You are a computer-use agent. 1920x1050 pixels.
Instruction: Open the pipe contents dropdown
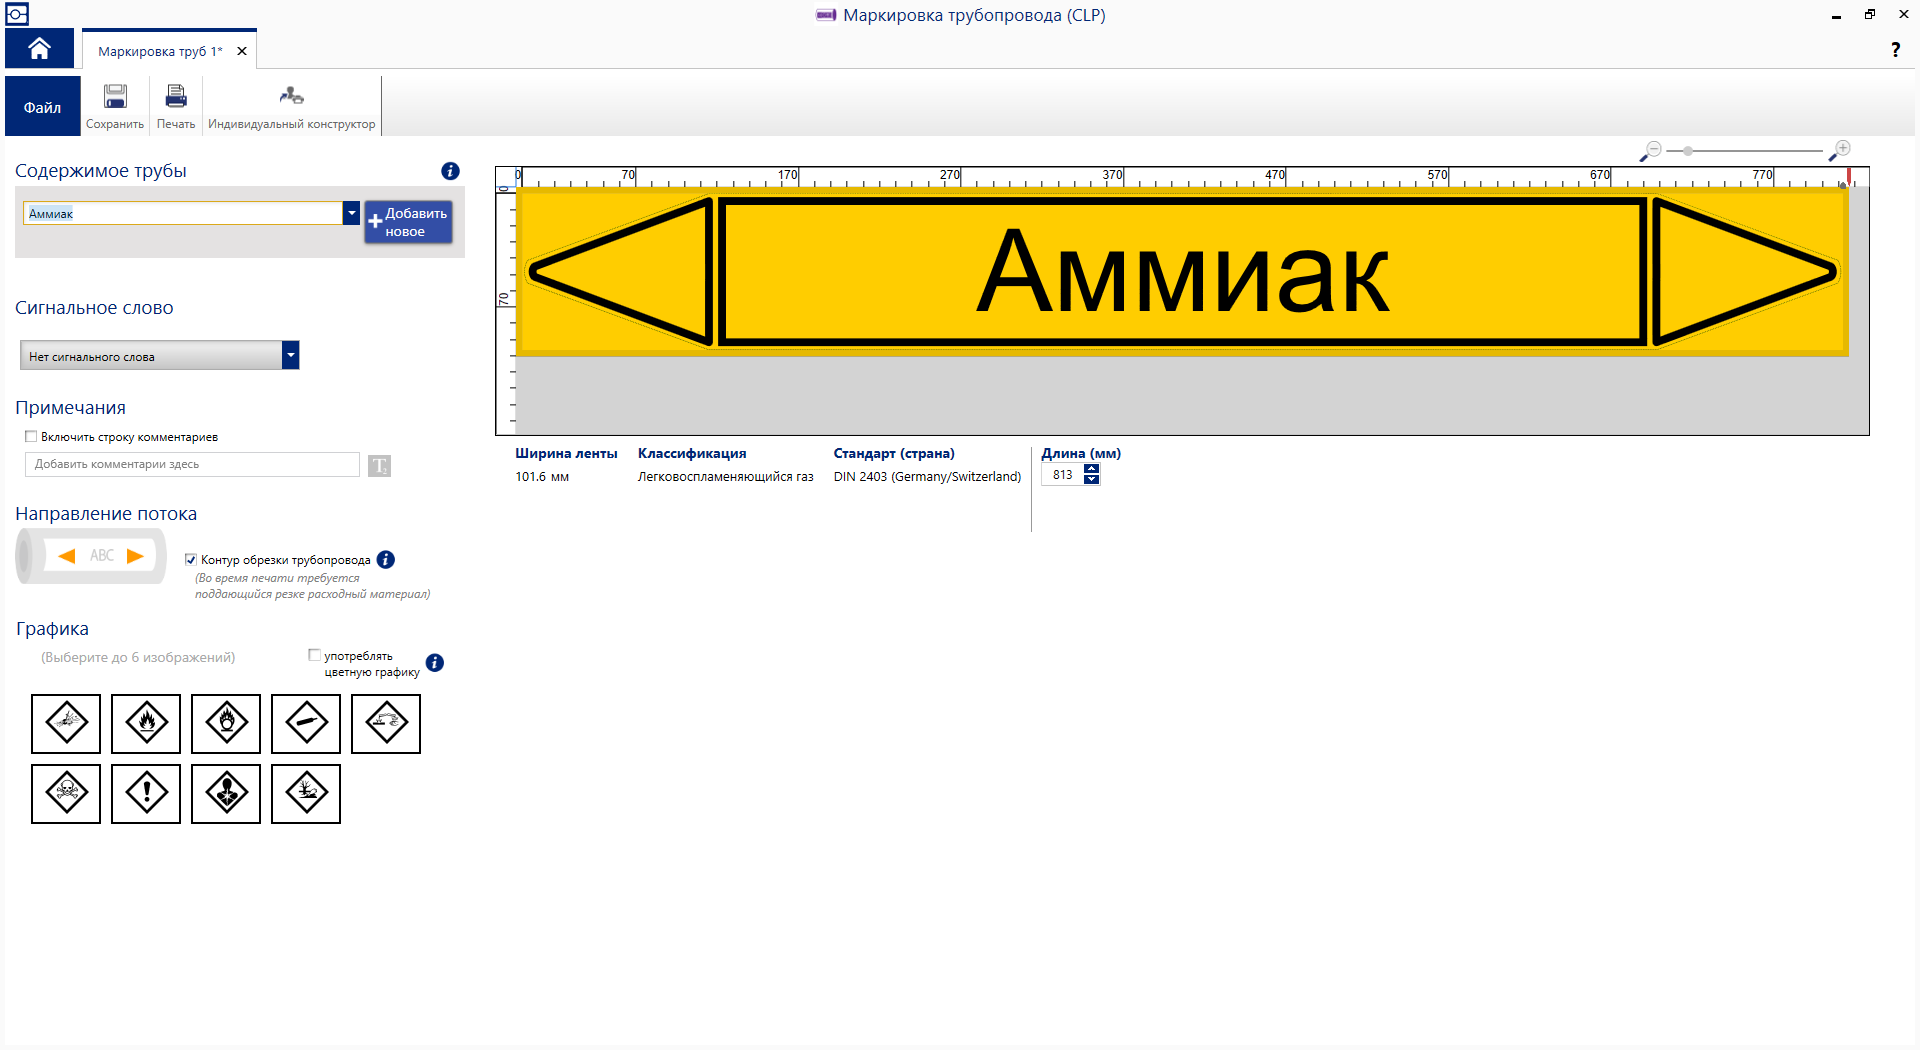(351, 213)
